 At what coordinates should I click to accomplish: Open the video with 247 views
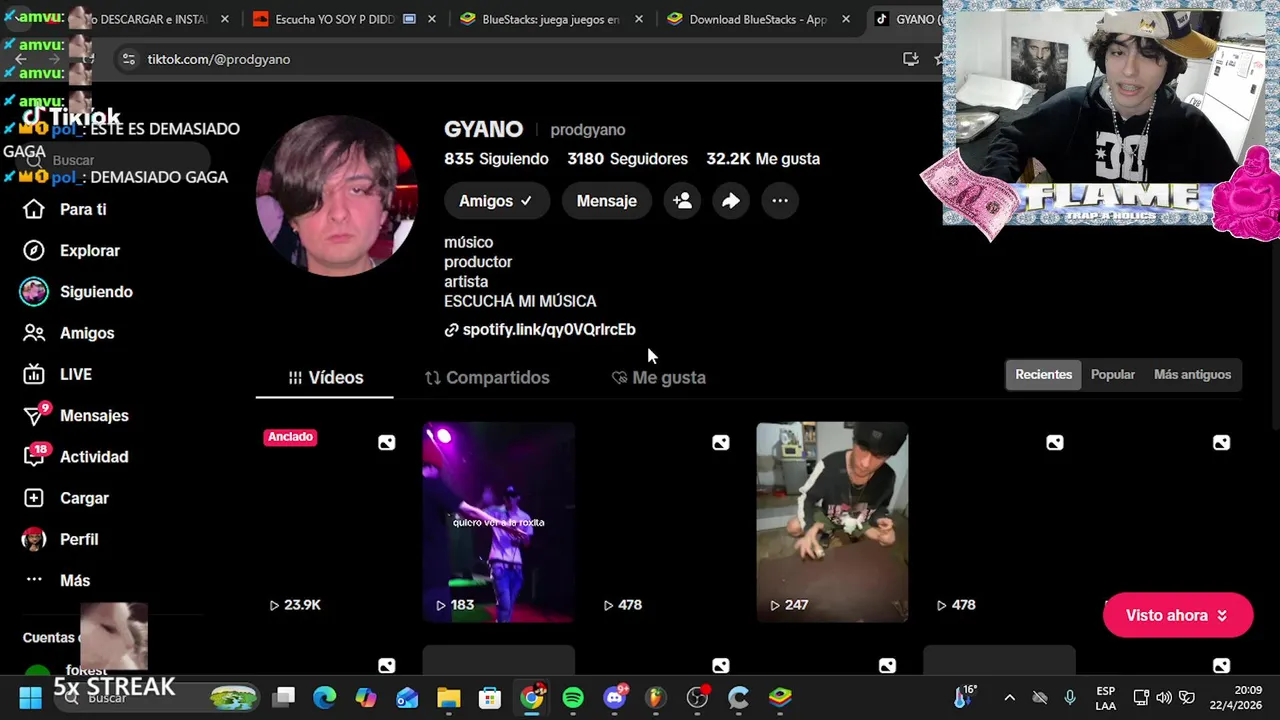pyautogui.click(x=832, y=522)
